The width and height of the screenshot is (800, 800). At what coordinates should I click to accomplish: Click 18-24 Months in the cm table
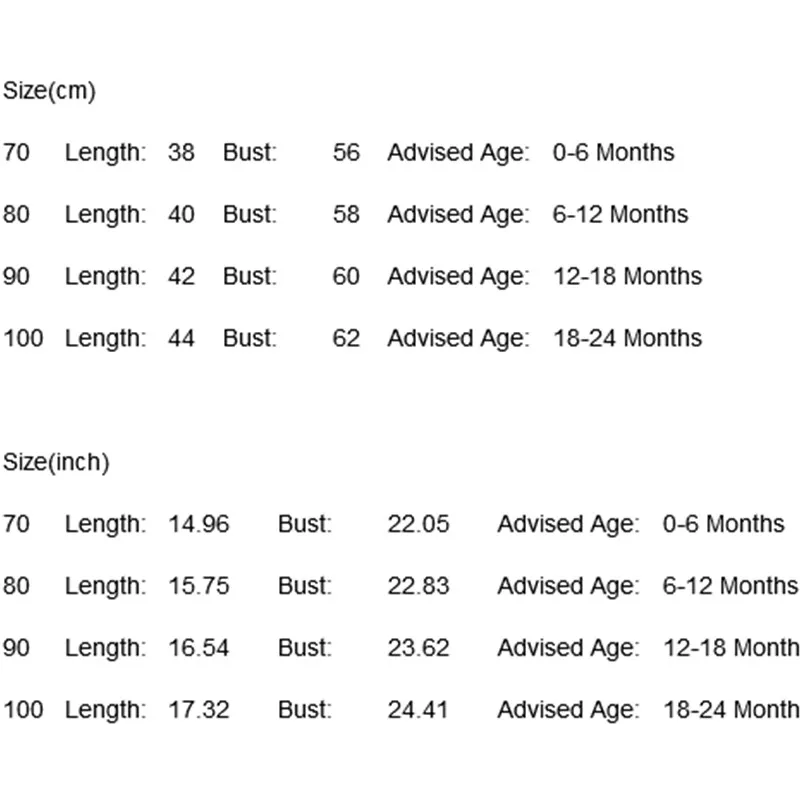(628, 339)
